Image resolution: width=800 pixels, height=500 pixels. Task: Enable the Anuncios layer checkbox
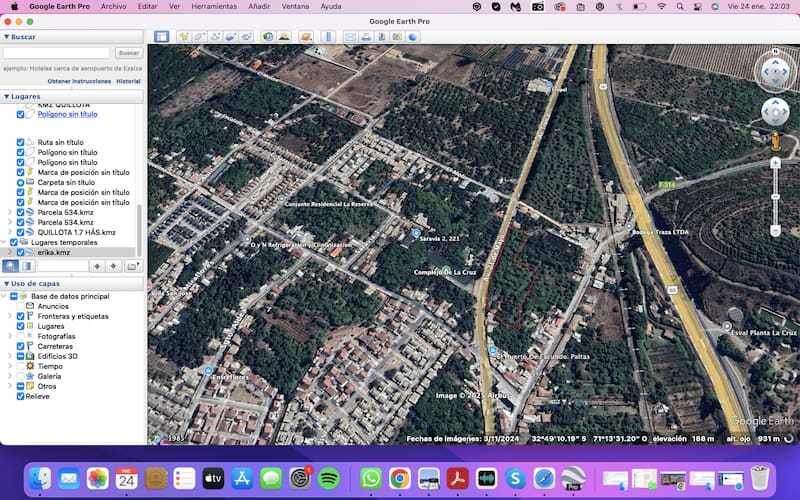point(20,306)
